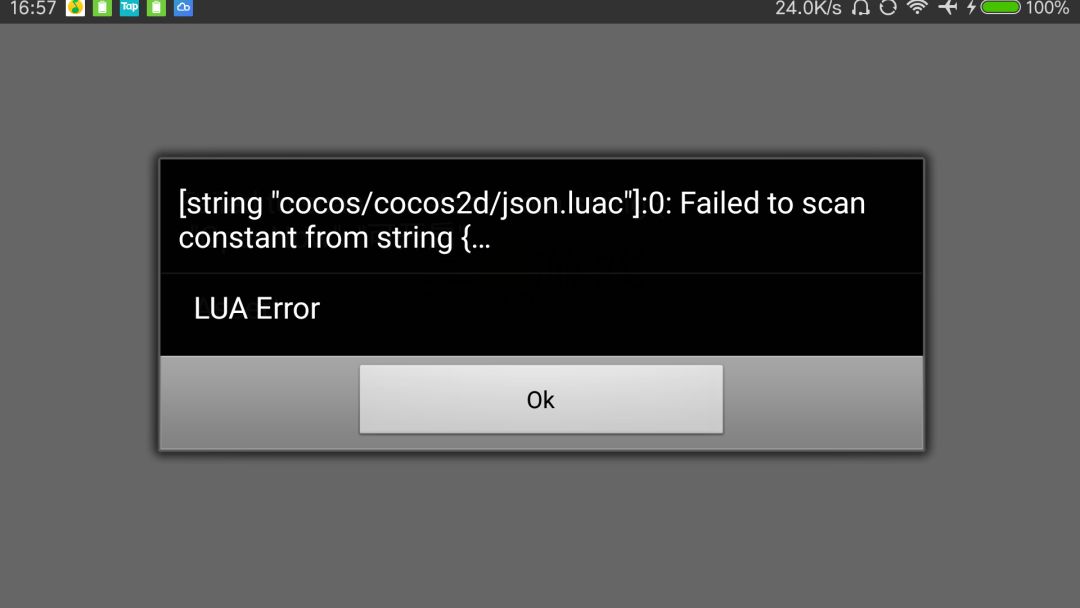
Task: Click the json.luac error message text
Action: [x=521, y=220]
